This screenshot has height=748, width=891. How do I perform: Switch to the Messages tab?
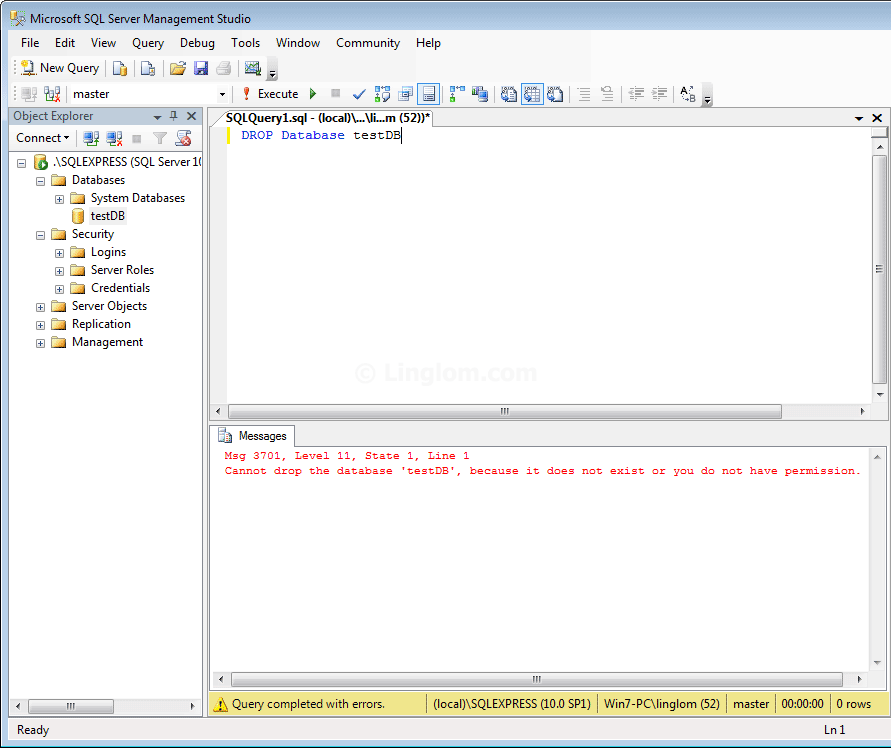tap(252, 436)
